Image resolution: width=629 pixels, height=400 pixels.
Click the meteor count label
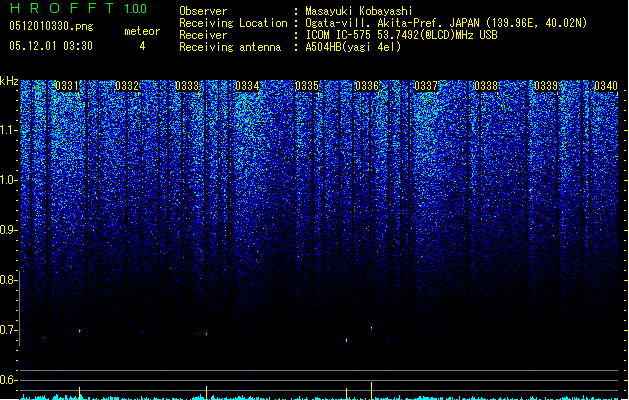(x=142, y=31)
